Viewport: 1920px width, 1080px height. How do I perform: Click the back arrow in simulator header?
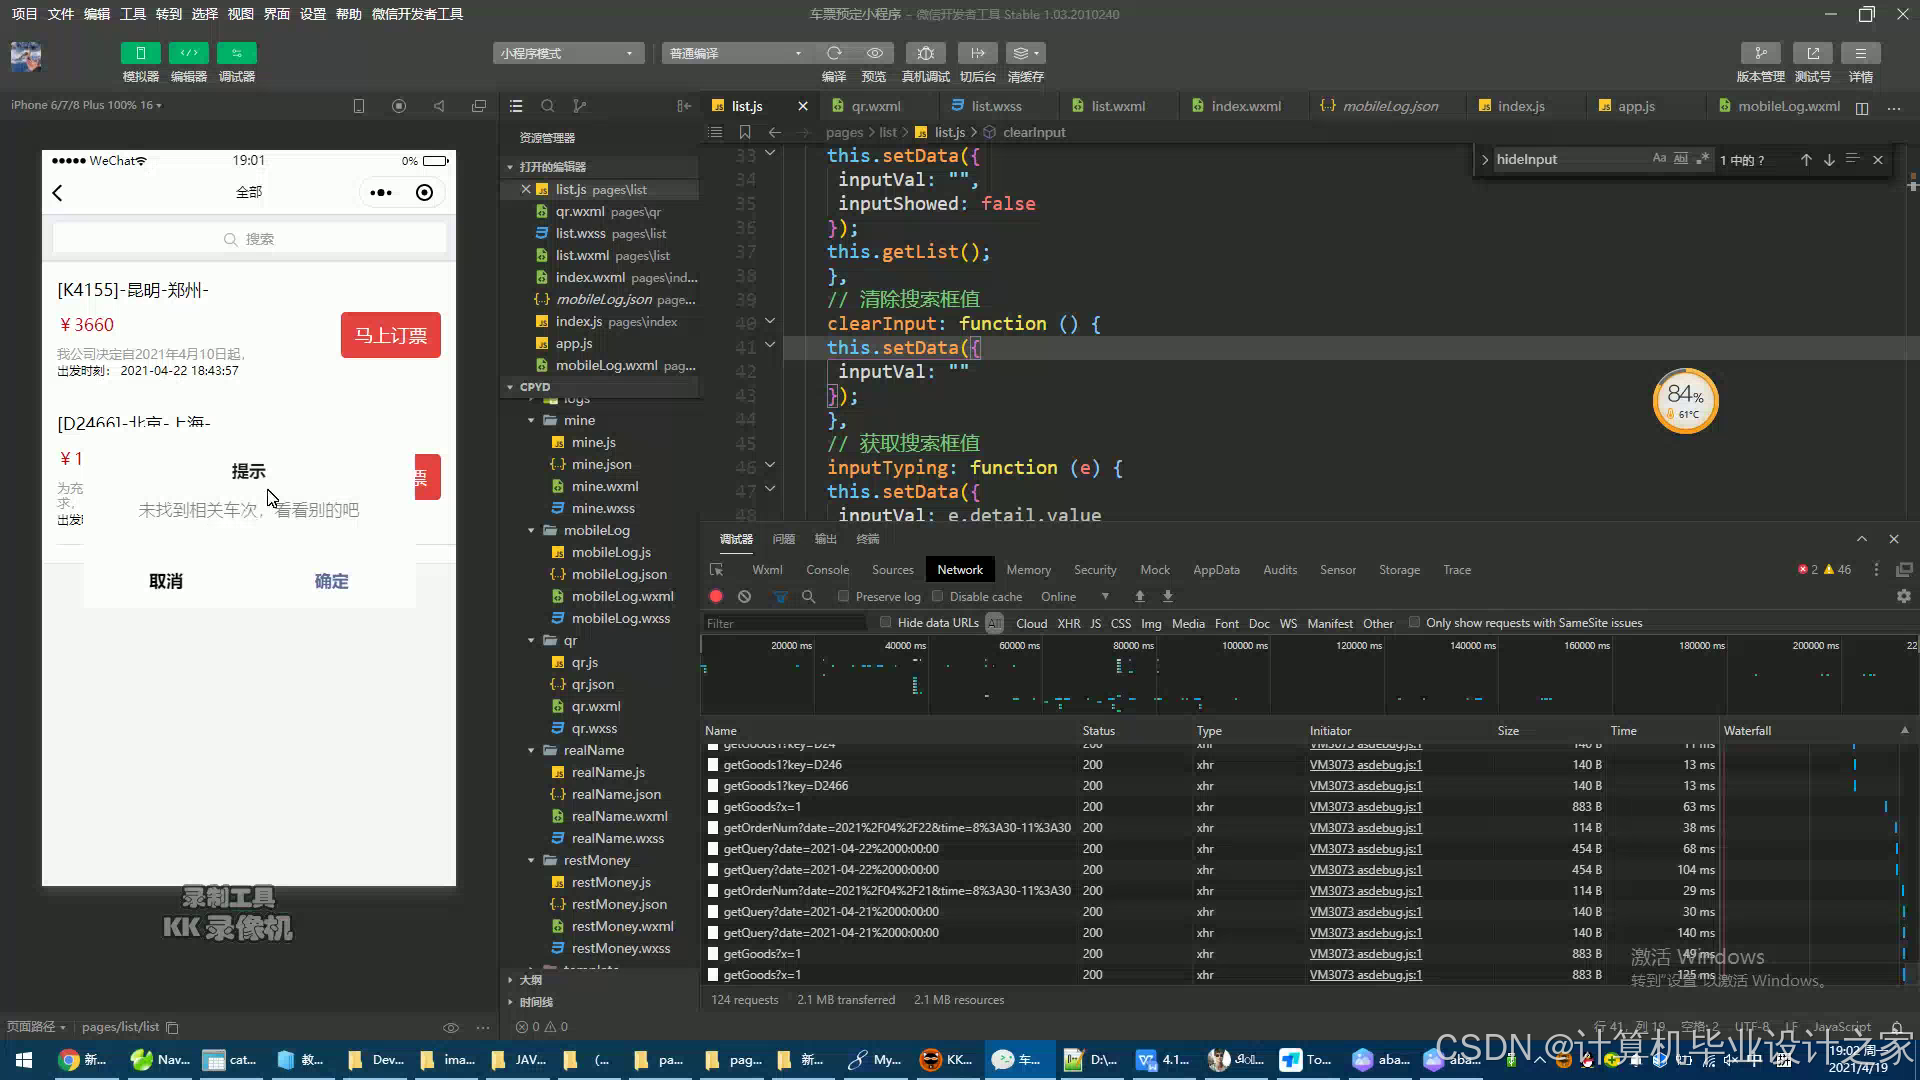(58, 193)
